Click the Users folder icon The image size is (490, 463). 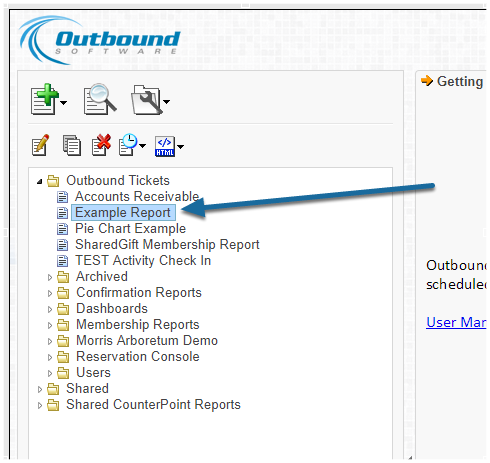[63, 373]
